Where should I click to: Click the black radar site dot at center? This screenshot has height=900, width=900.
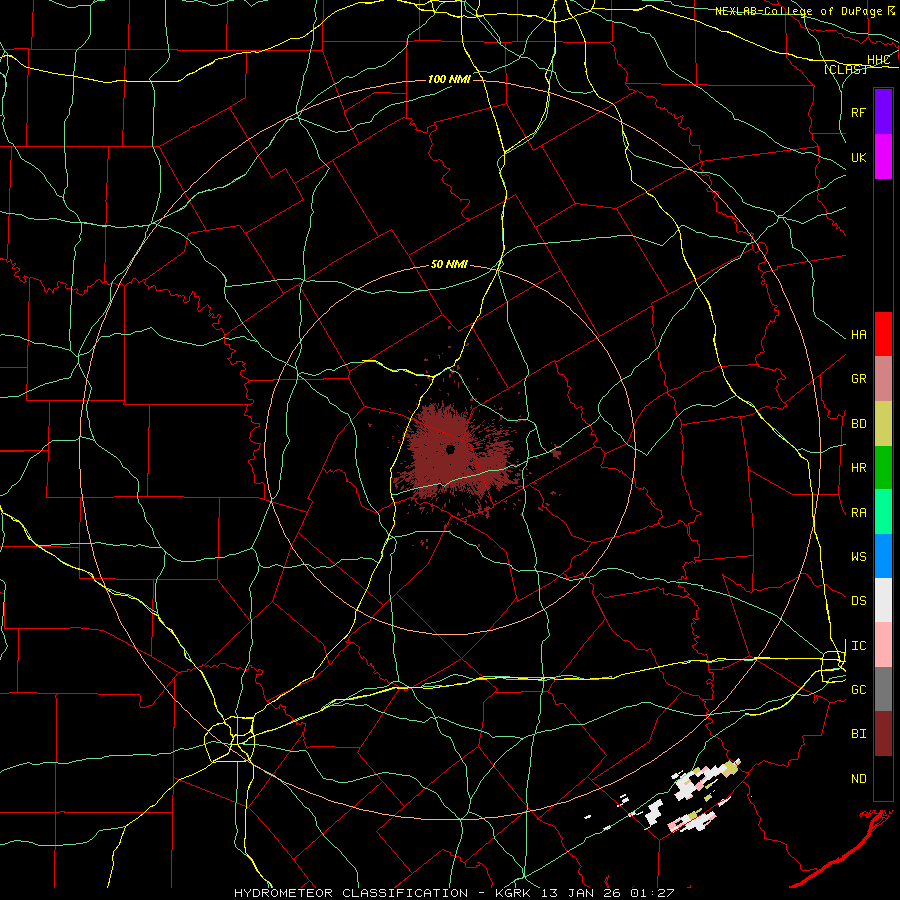pos(451,449)
